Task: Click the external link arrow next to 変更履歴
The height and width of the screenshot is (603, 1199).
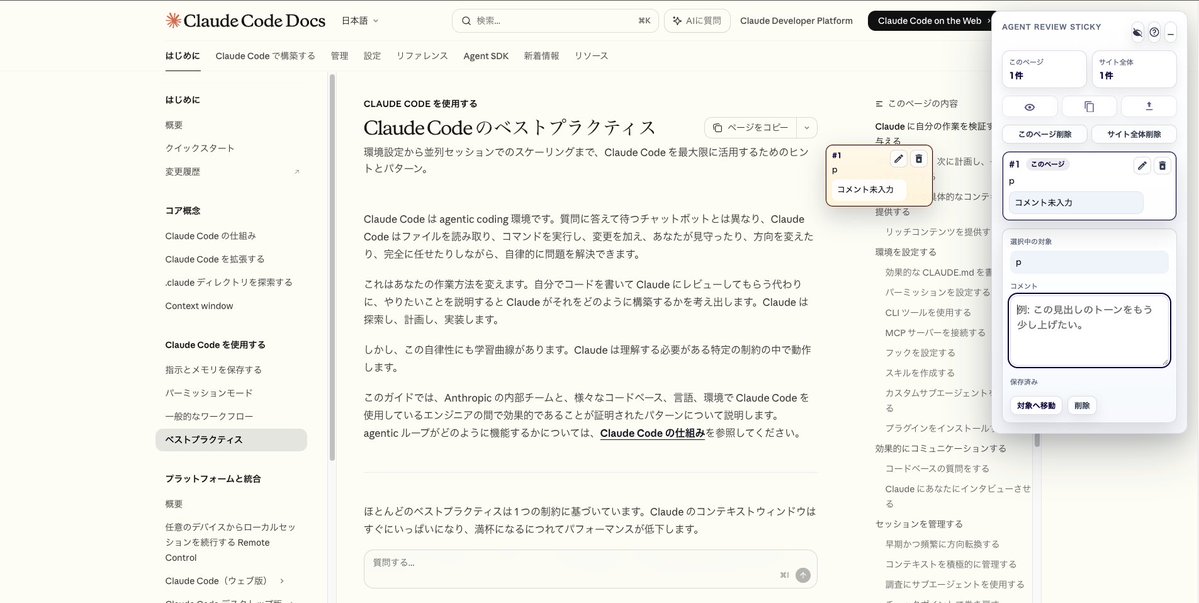Action: tap(297, 172)
